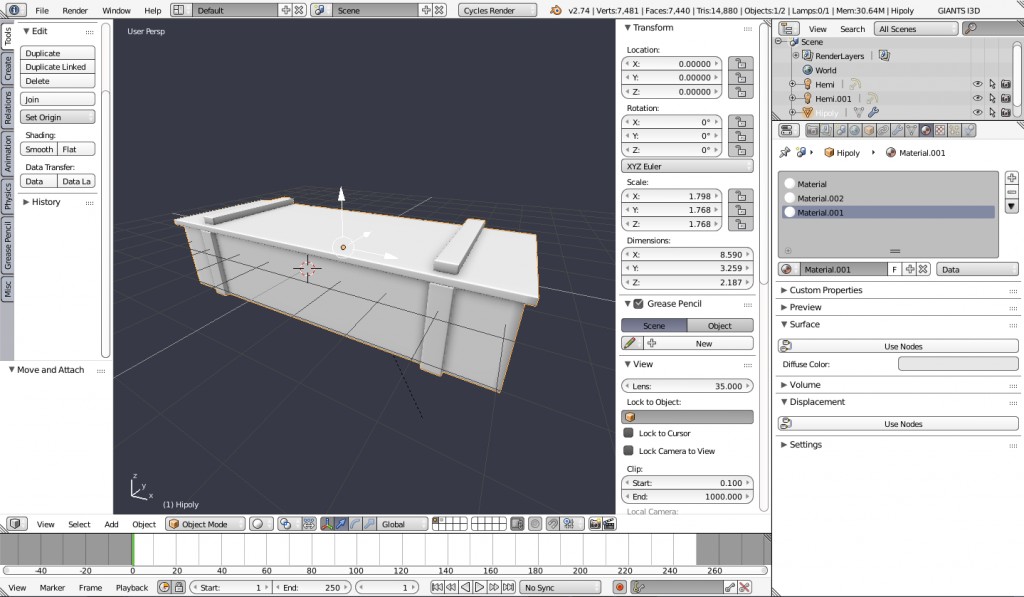Enable the snap magnet in the 3D view header
Screen dimensions: 1024x597
tap(553, 523)
